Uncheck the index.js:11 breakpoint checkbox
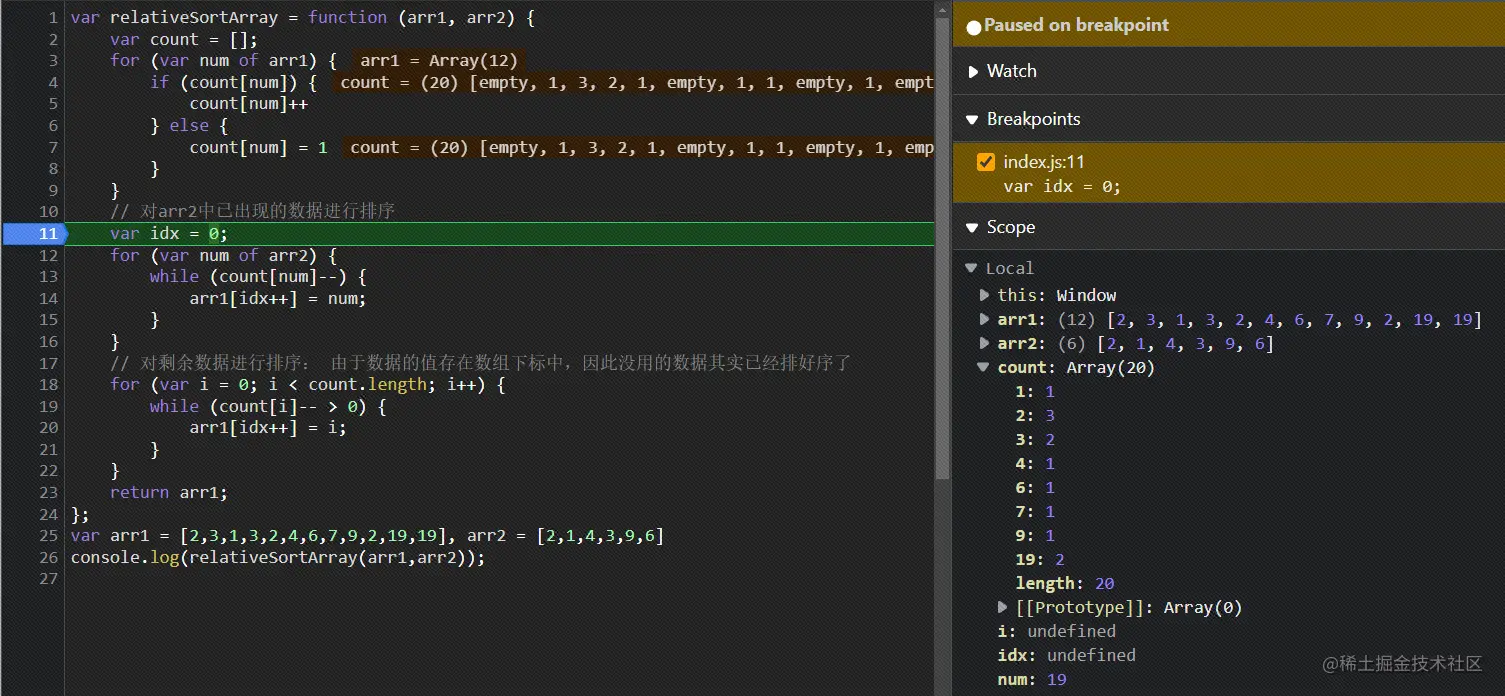The height and width of the screenshot is (696, 1505). 986,162
